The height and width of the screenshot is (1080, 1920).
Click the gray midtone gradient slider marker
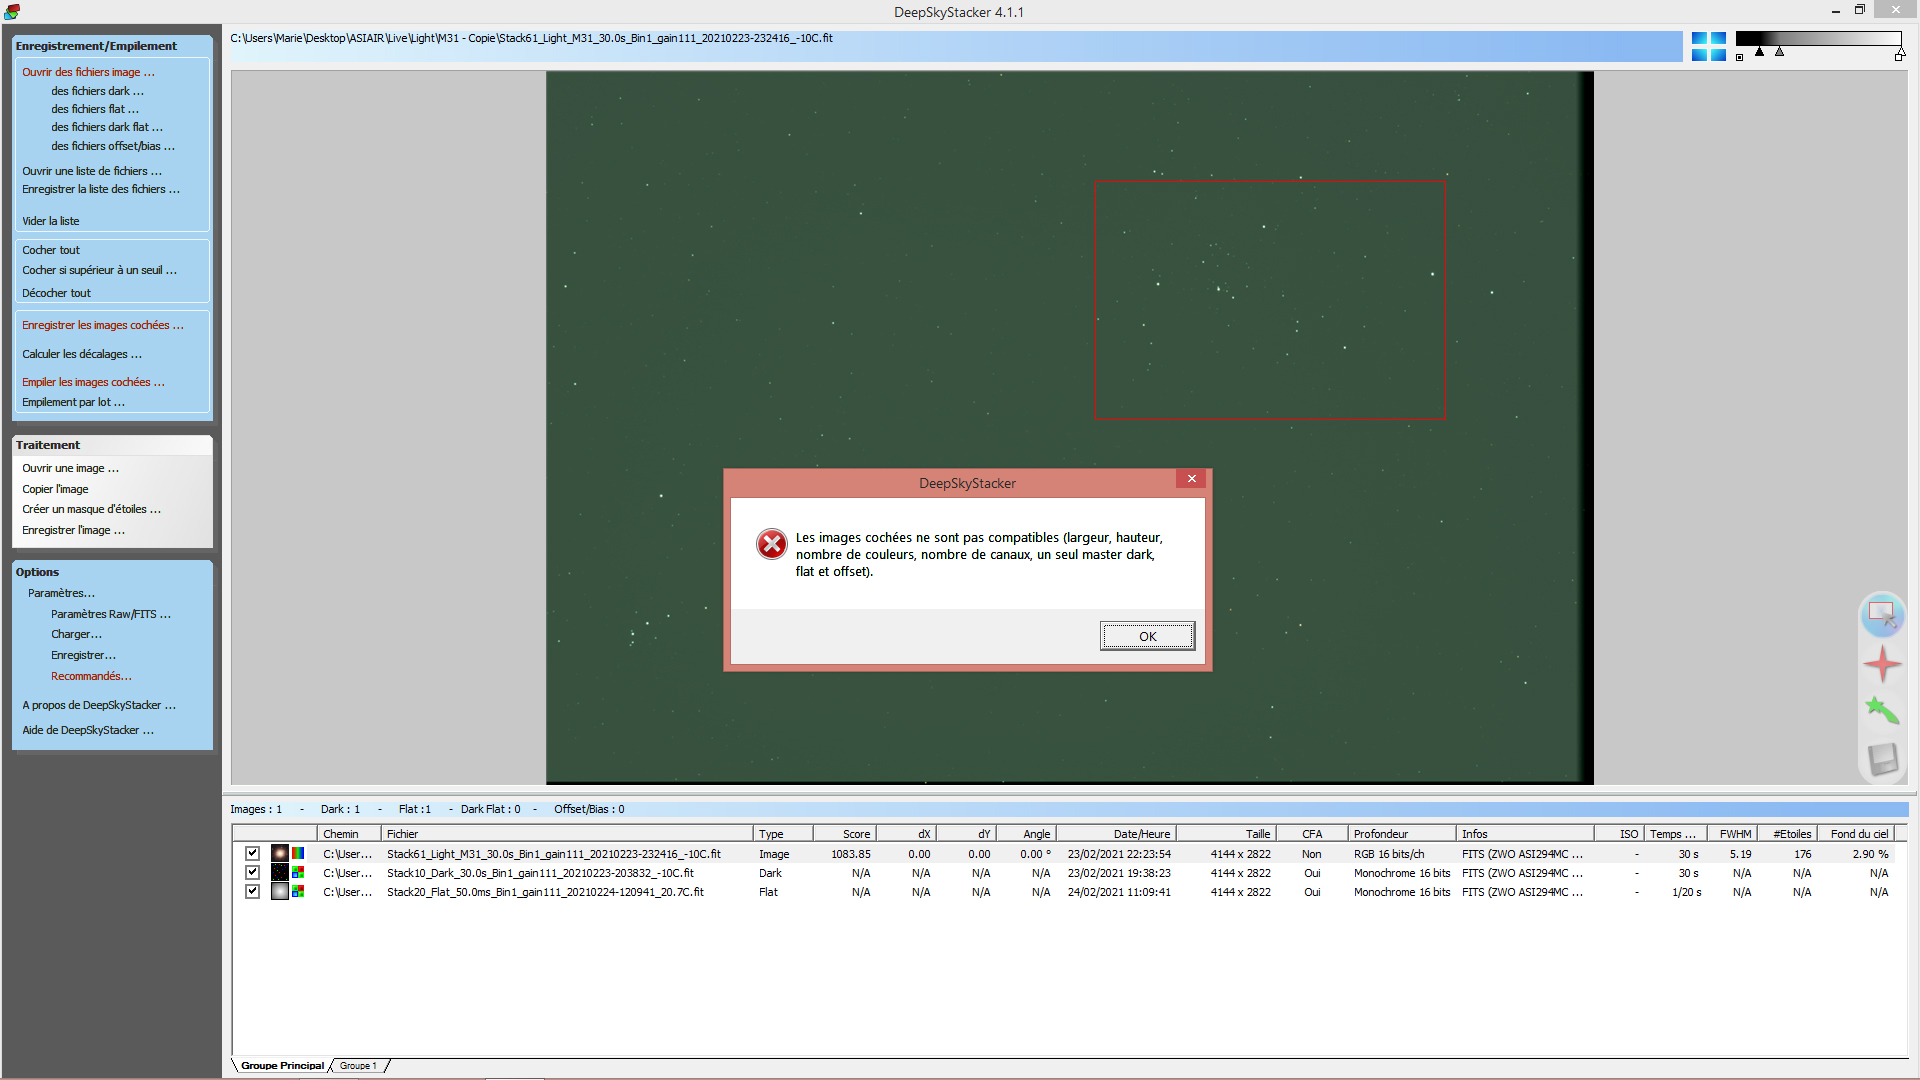tap(1779, 52)
